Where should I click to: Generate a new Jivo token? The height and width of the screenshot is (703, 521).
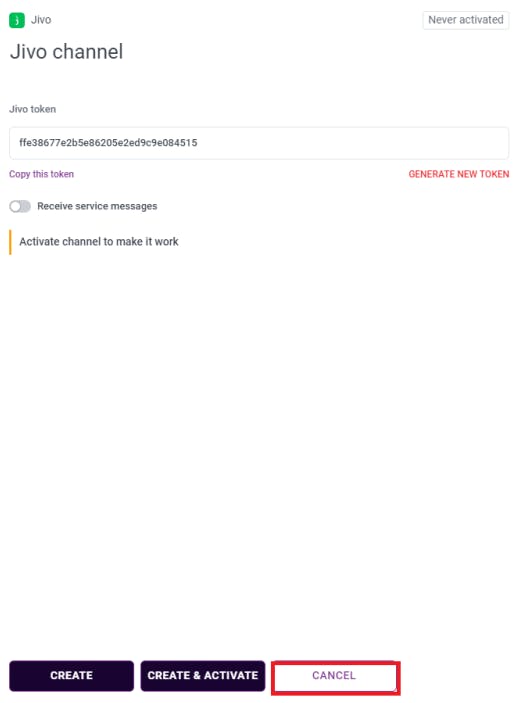click(459, 174)
